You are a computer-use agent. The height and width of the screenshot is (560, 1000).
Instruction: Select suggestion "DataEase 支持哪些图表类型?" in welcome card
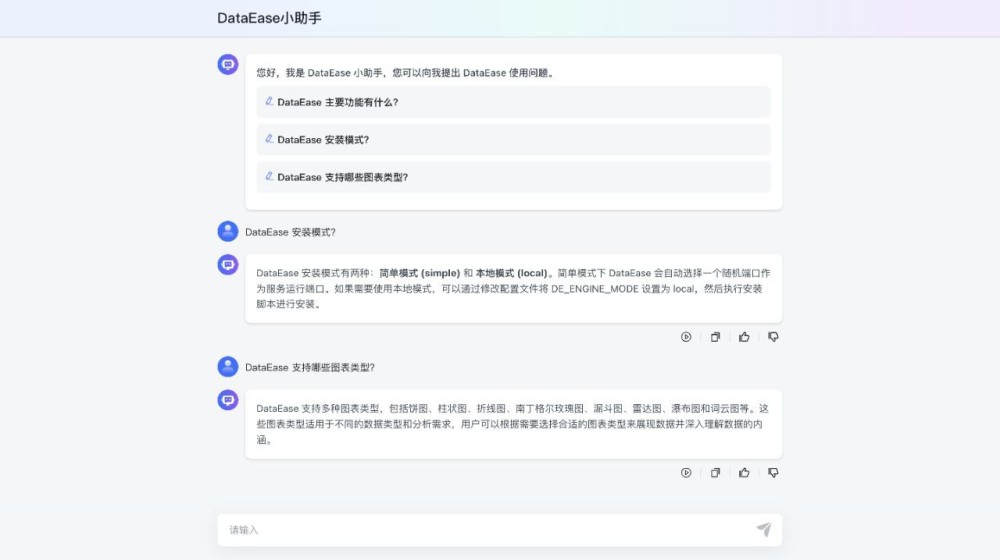click(513, 177)
